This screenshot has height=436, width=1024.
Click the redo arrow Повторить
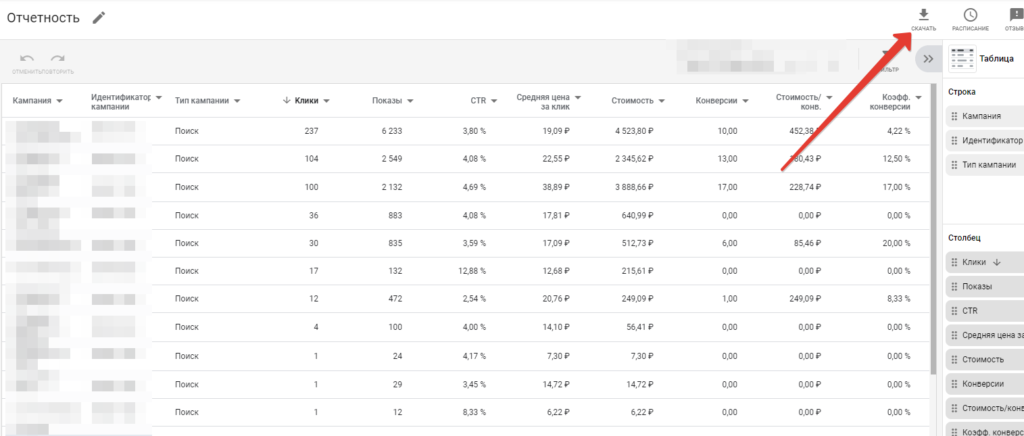pos(58,59)
